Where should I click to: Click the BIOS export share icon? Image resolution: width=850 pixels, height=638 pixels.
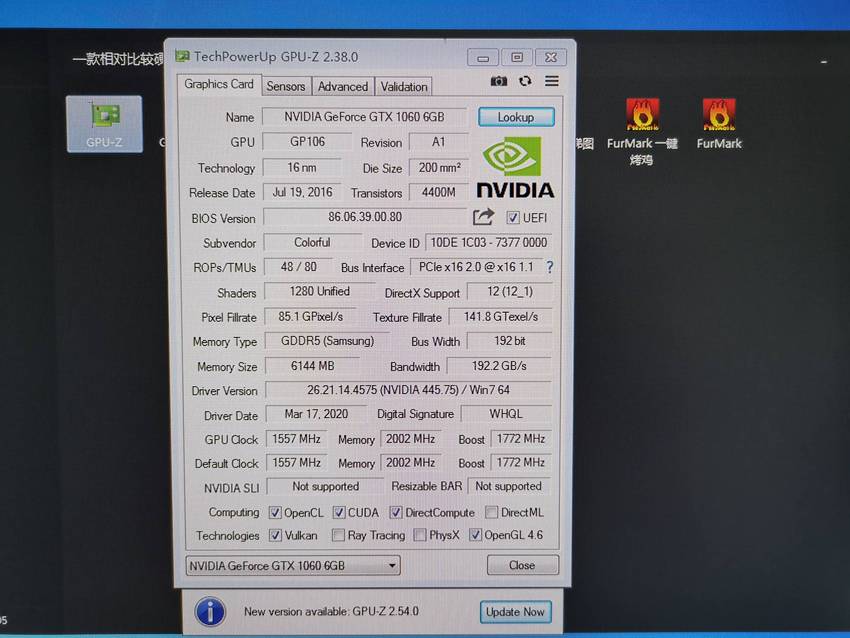483,217
